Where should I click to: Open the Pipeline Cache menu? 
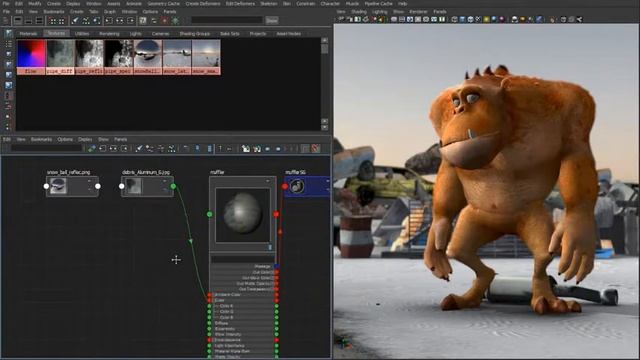378,4
